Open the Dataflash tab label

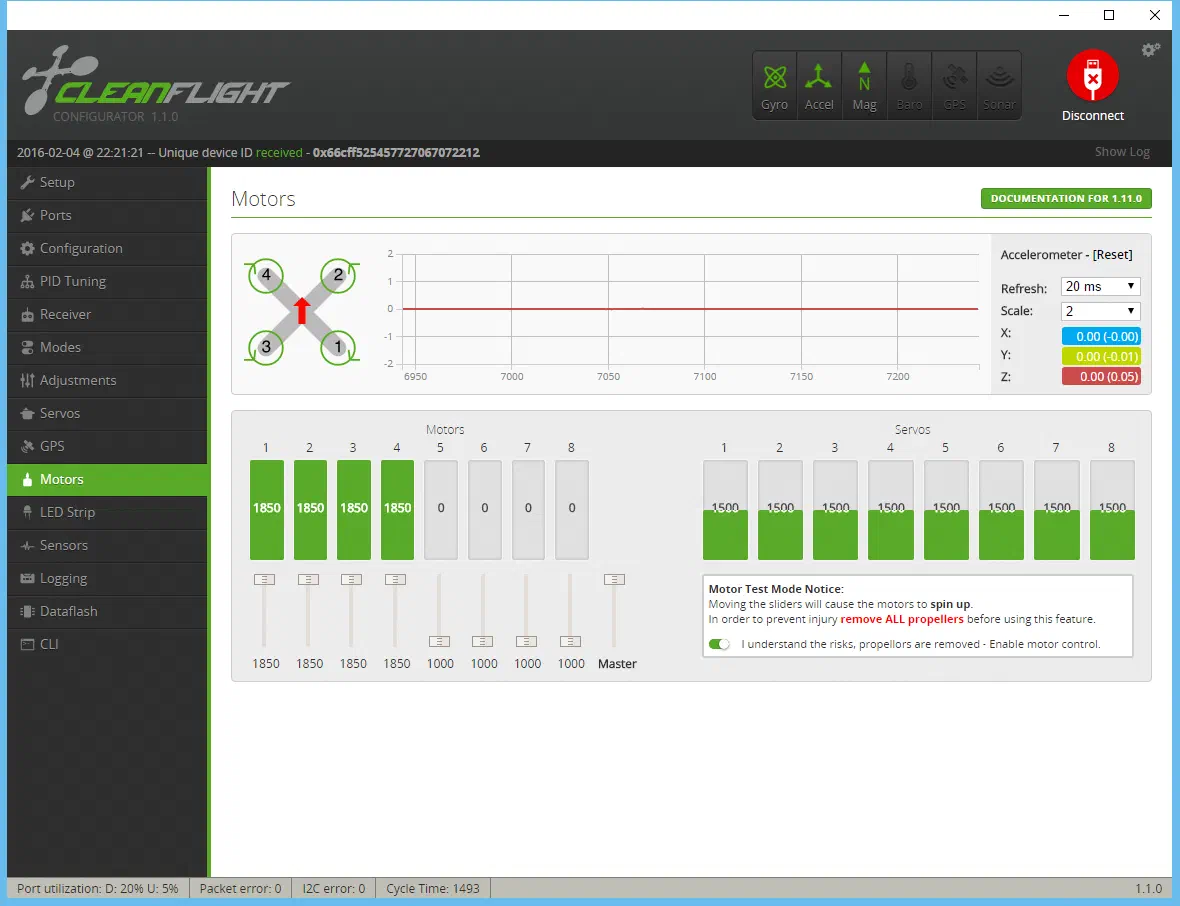(68, 611)
